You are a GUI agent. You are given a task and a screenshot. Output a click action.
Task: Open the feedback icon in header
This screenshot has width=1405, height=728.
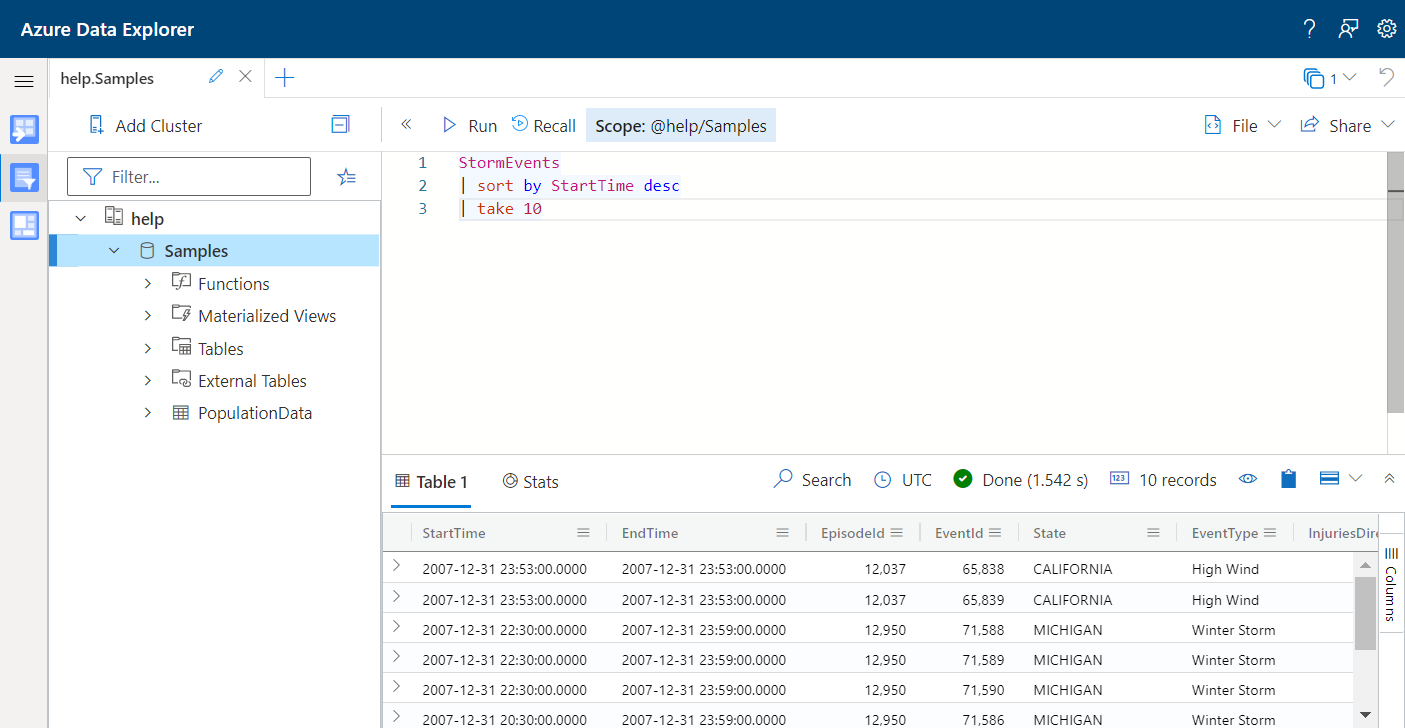pos(1348,29)
